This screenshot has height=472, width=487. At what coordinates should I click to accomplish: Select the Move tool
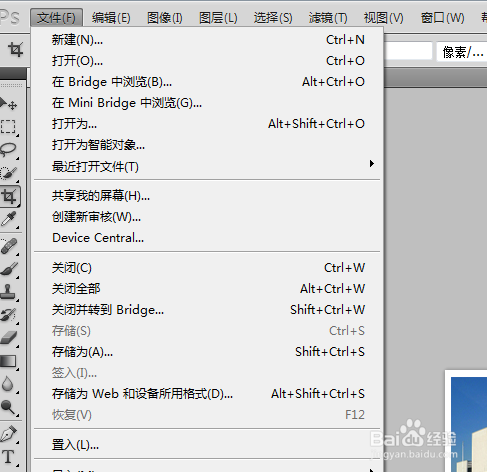[x=9, y=104]
